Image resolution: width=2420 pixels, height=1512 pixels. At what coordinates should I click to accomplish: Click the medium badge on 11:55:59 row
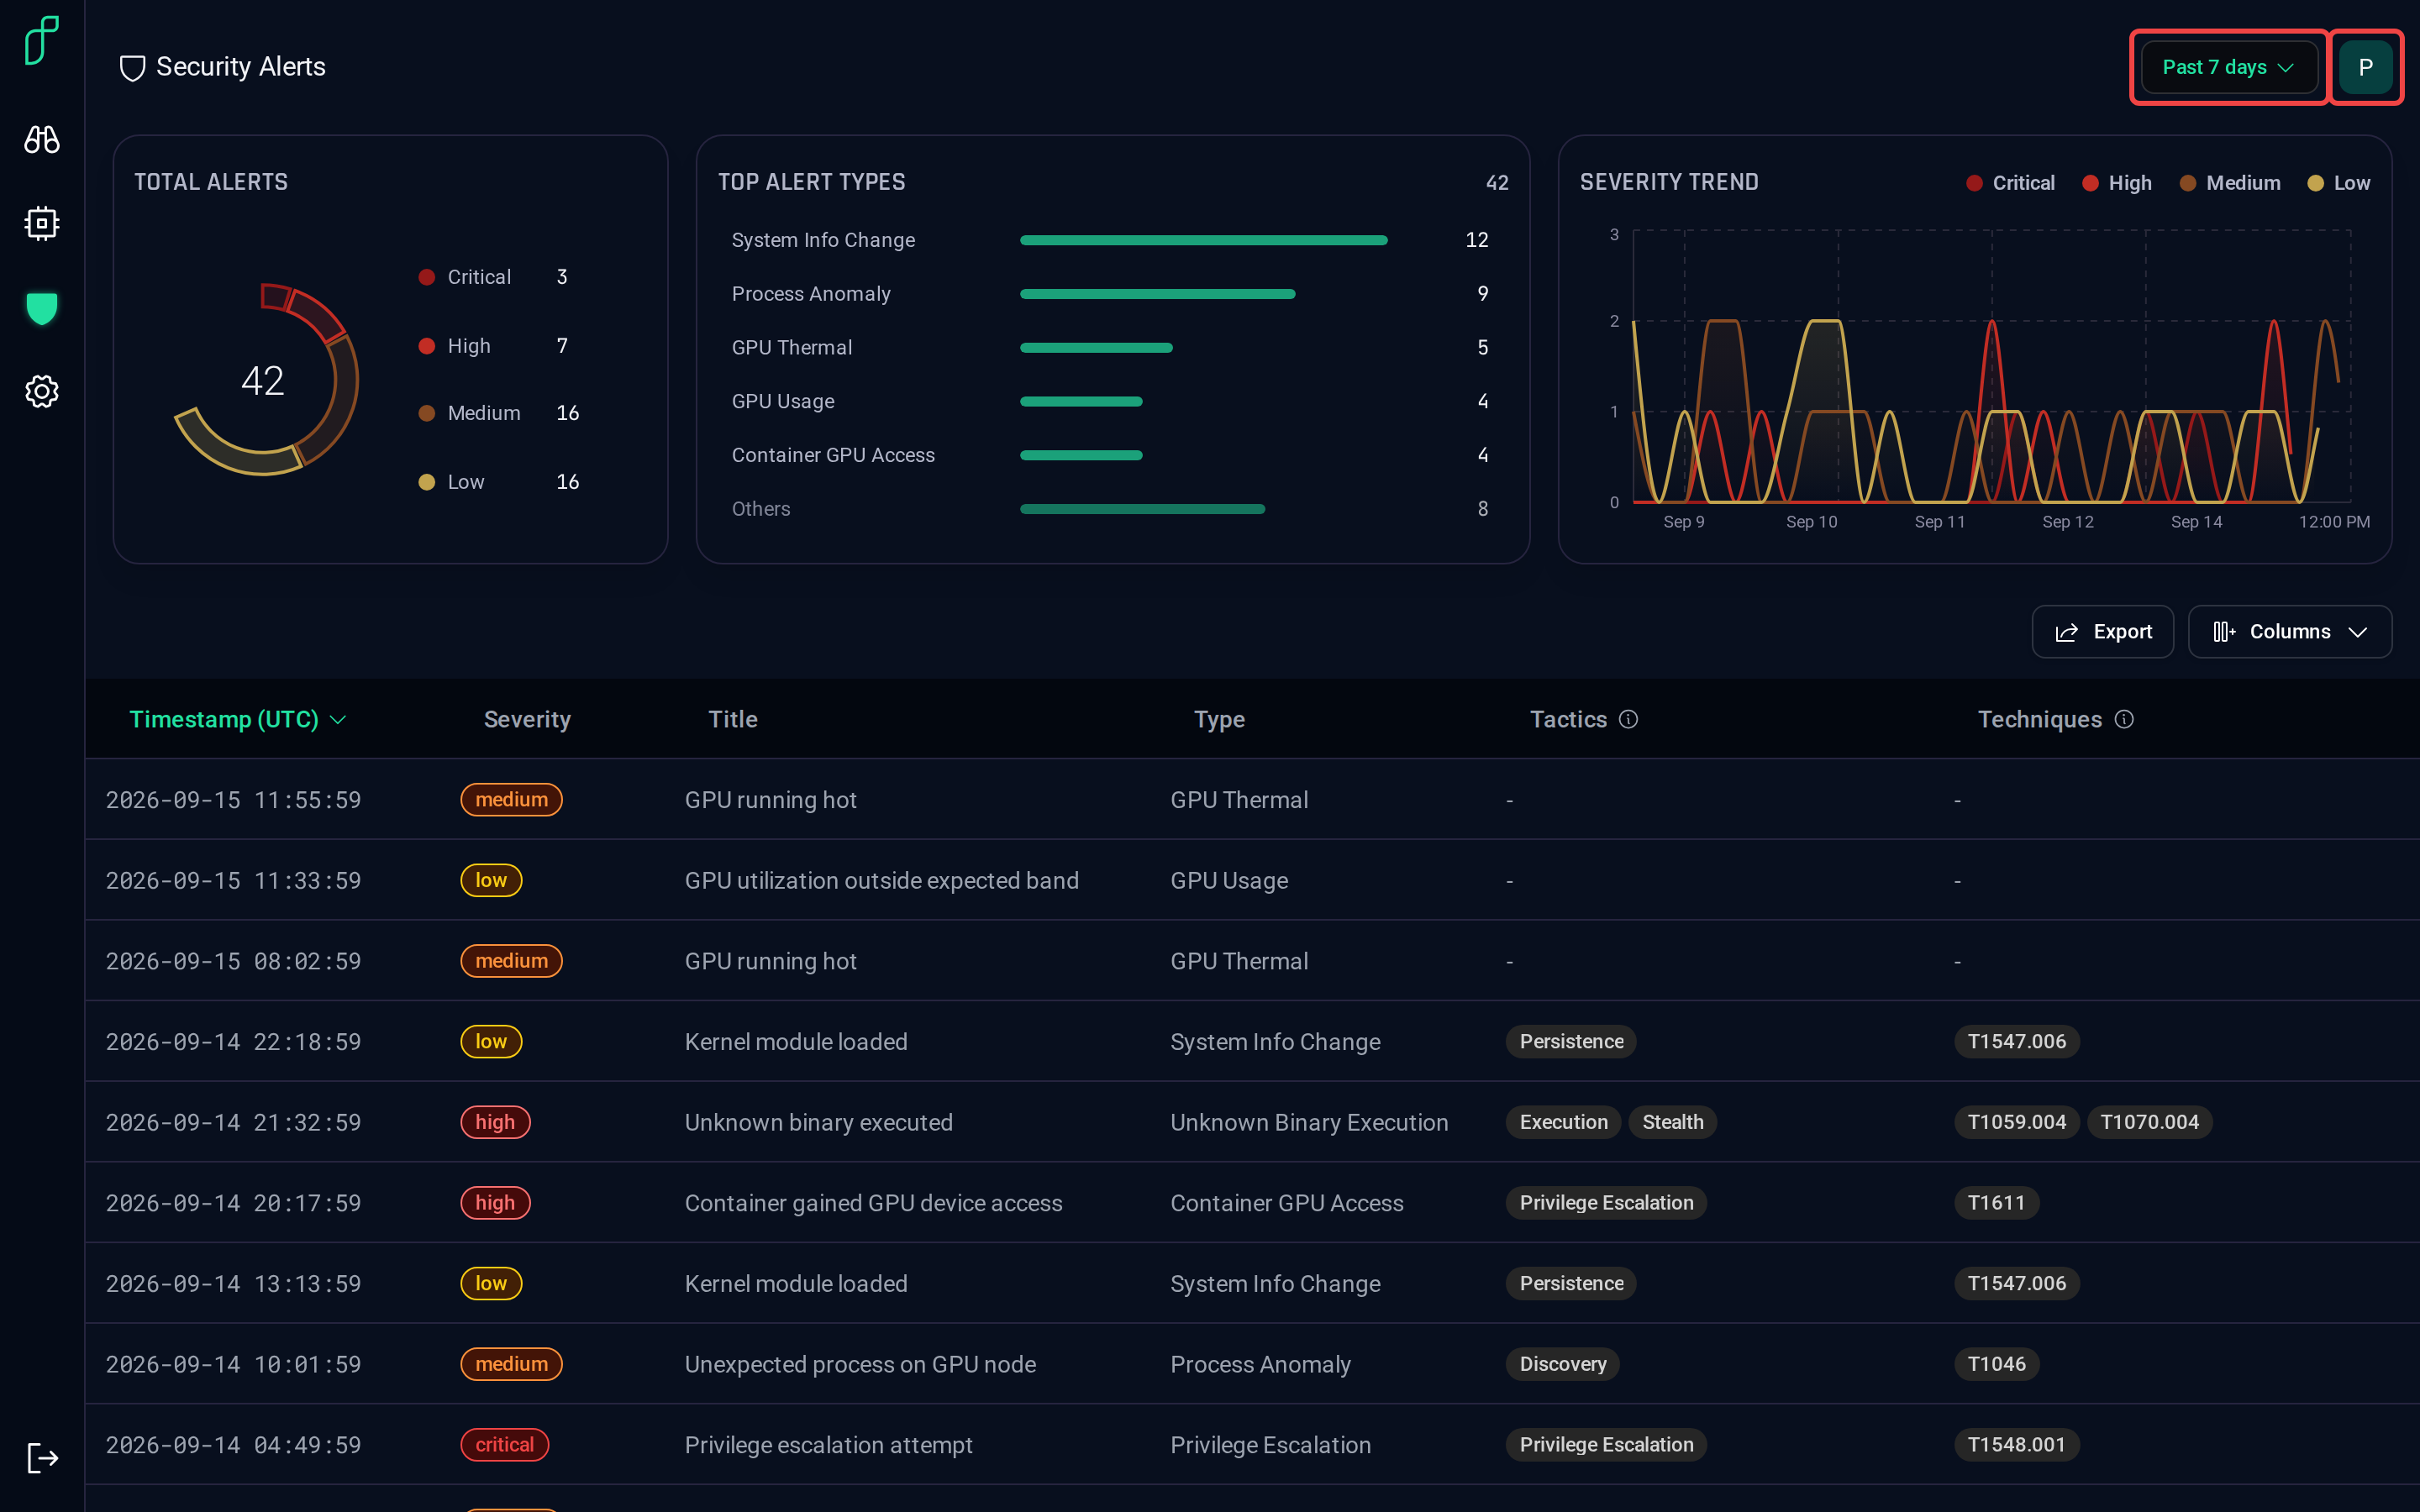(511, 800)
